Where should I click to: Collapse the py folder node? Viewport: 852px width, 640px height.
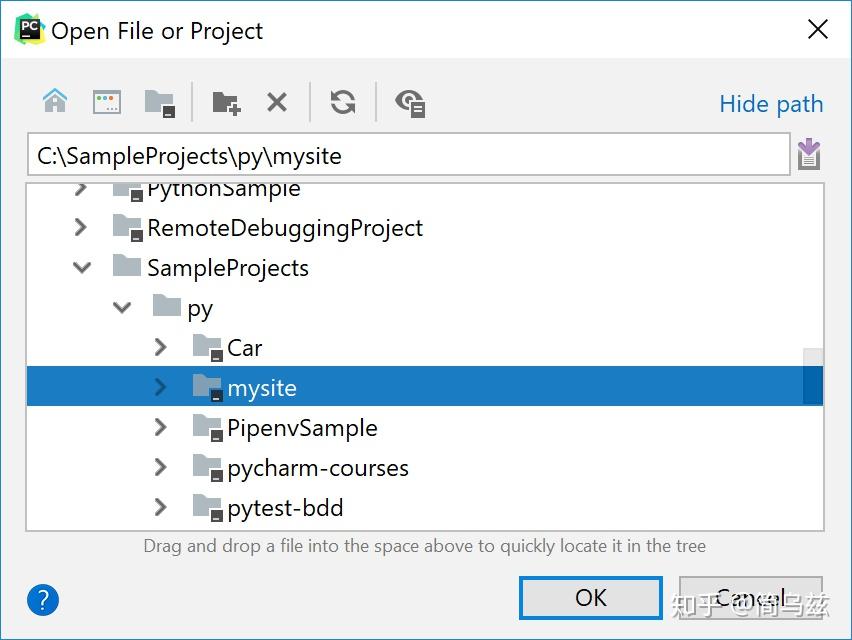[x=121, y=307]
